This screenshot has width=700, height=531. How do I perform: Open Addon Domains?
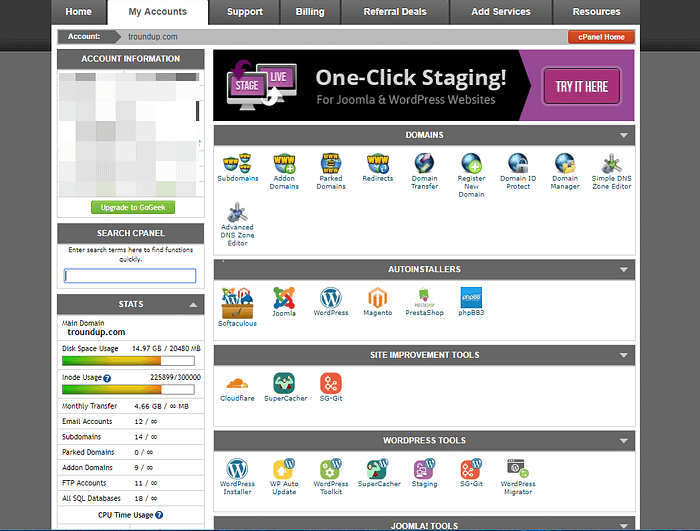point(284,171)
